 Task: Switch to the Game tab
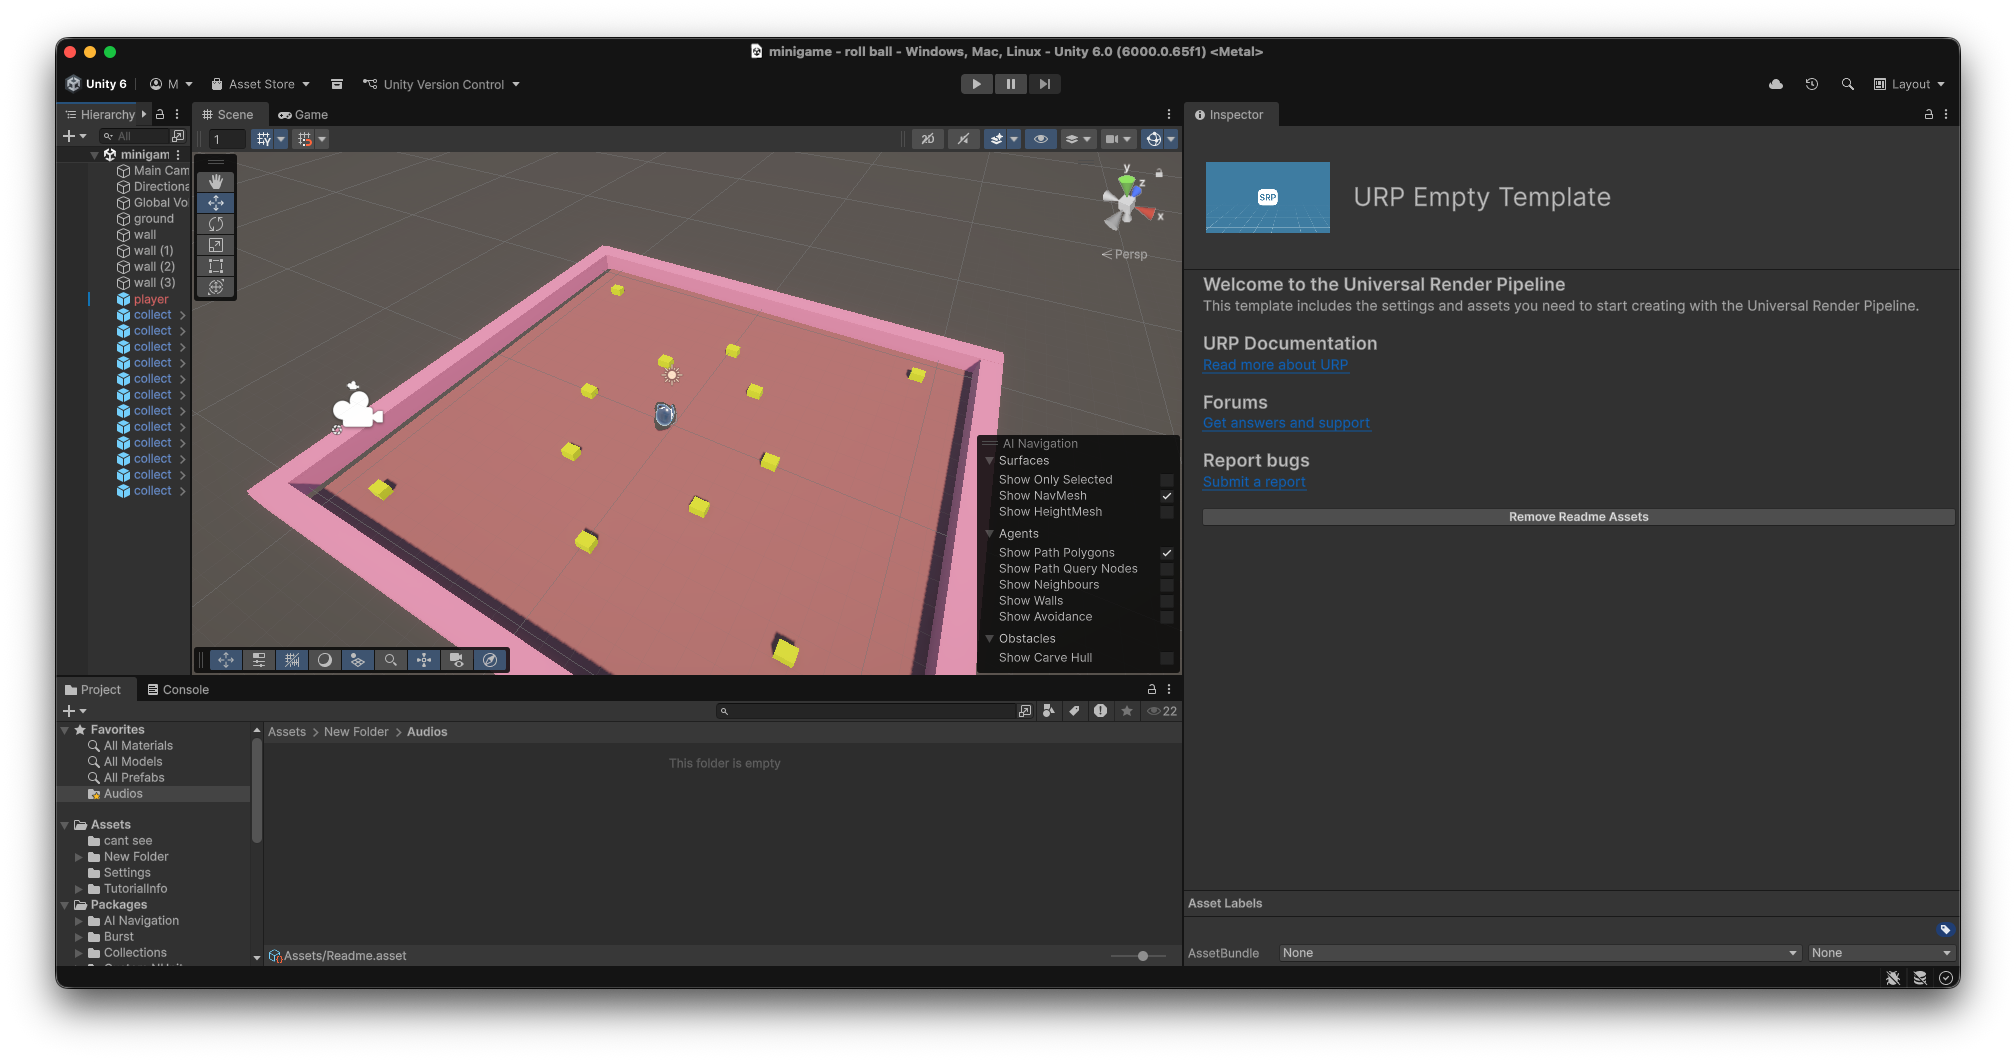point(303,115)
